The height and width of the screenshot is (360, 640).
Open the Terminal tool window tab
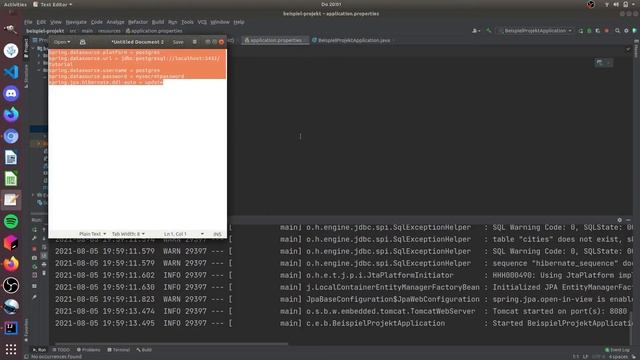click(118, 350)
